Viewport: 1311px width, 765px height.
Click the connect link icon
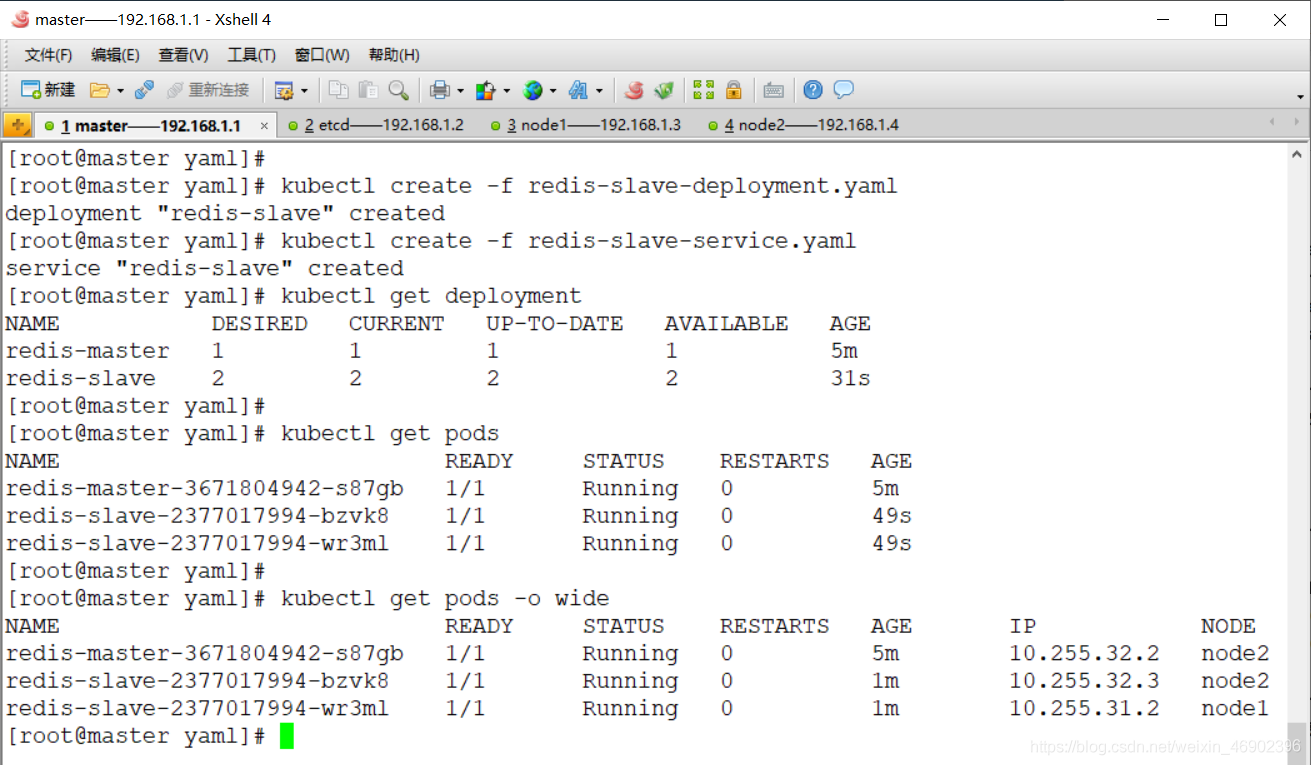click(x=144, y=90)
